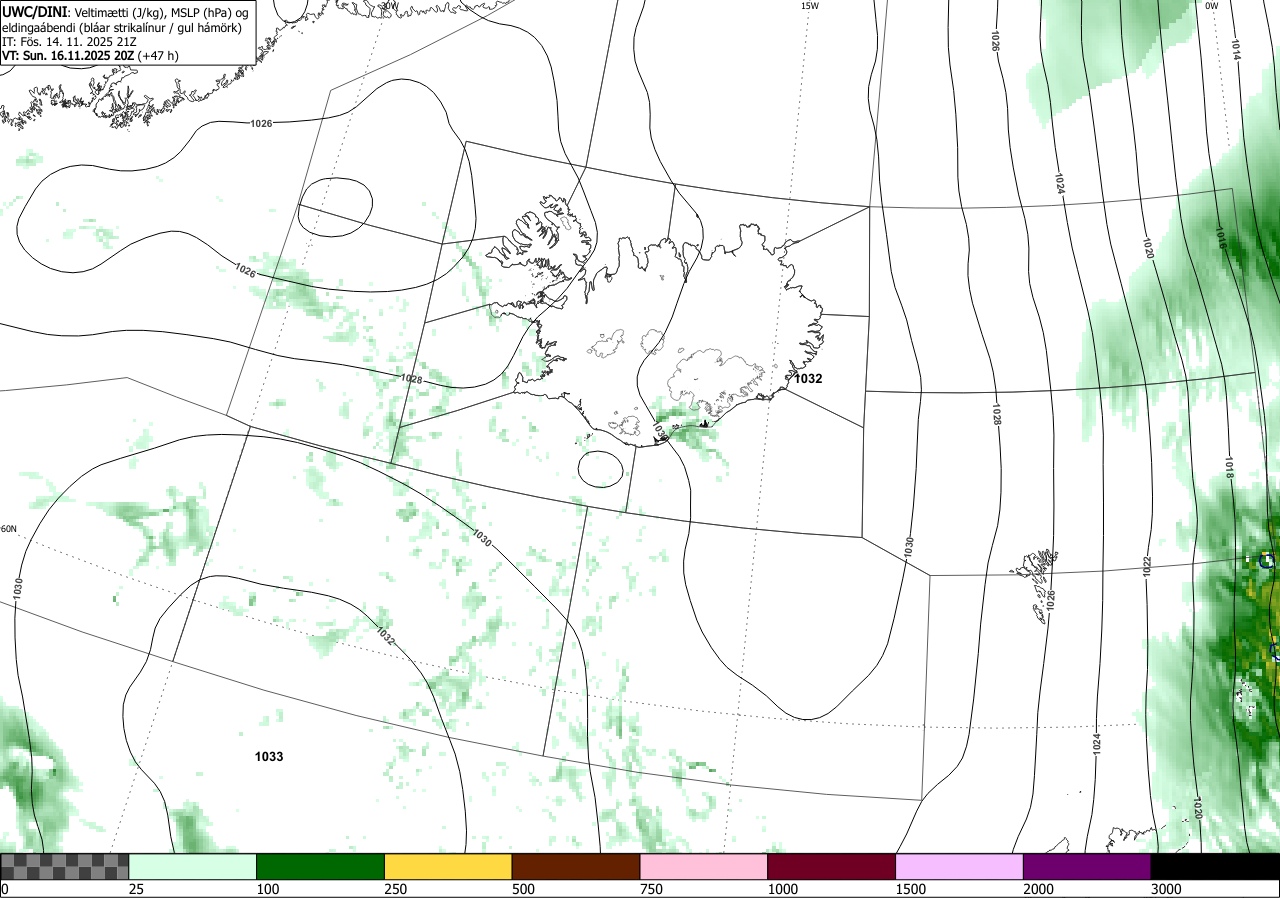The image size is (1280, 898).
Task: Click the gray checkered 0–25 legend swatch
Action: coord(64,866)
